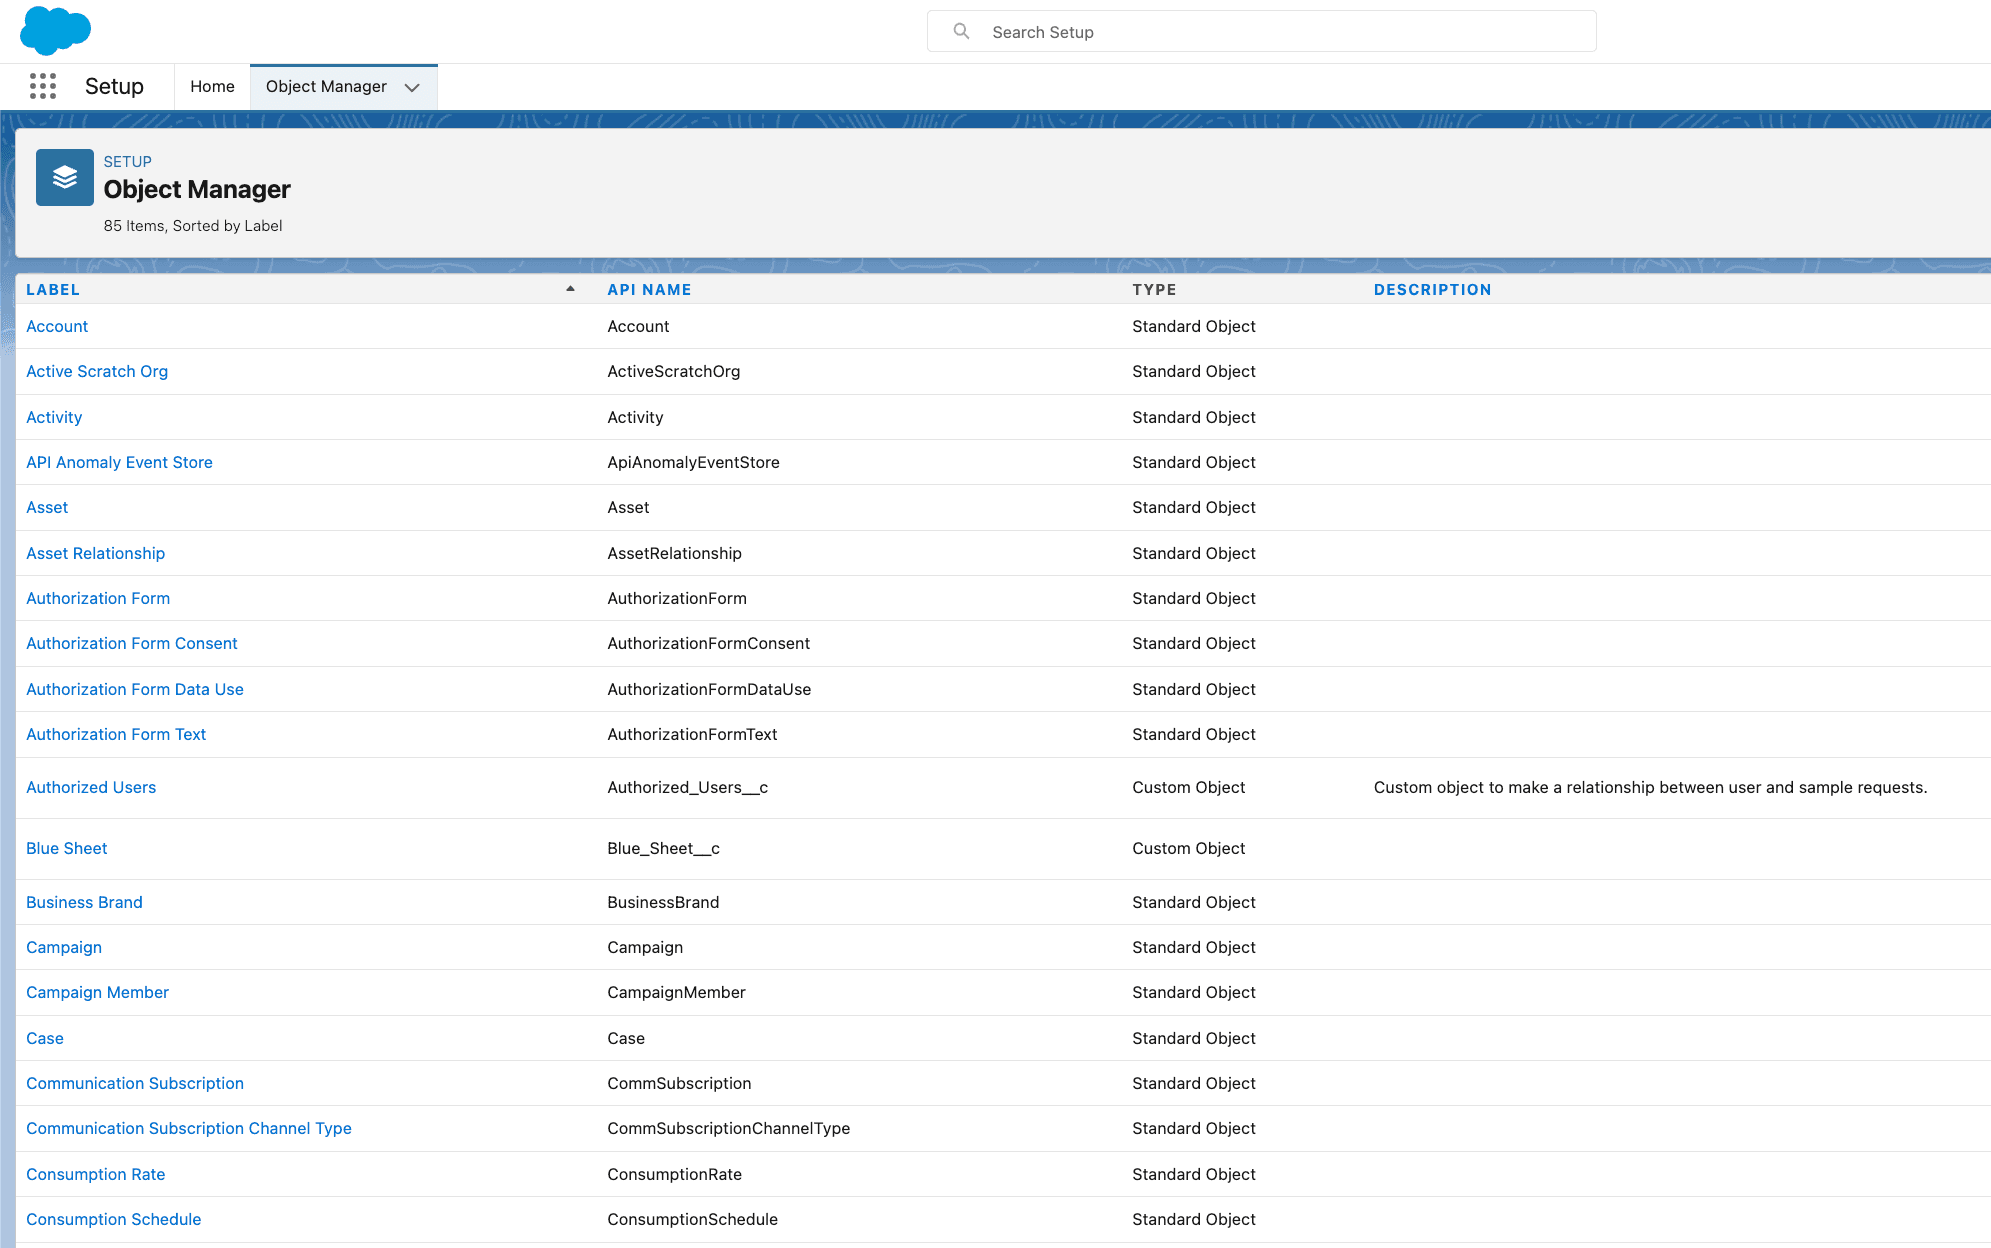Click the Object Manager layers icon
Viewport: 1991px width, 1248px height.
pyautogui.click(x=65, y=177)
